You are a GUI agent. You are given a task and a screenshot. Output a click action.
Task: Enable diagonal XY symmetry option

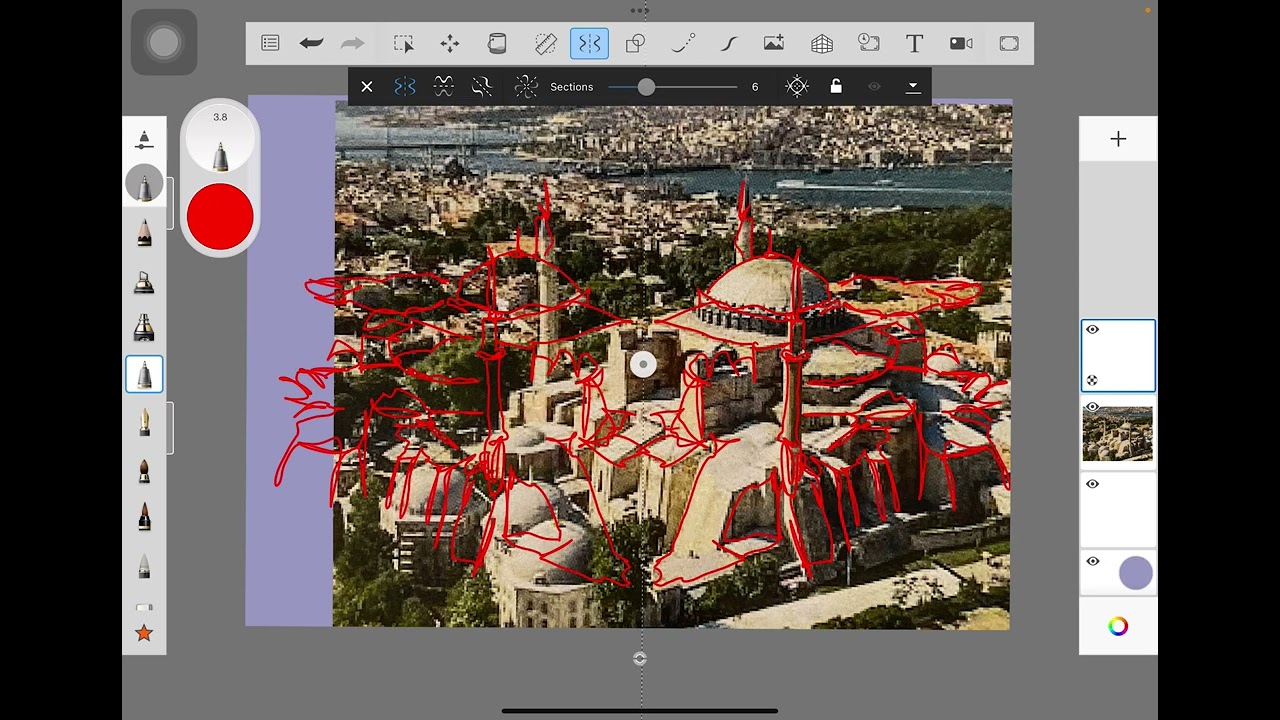tap(482, 87)
